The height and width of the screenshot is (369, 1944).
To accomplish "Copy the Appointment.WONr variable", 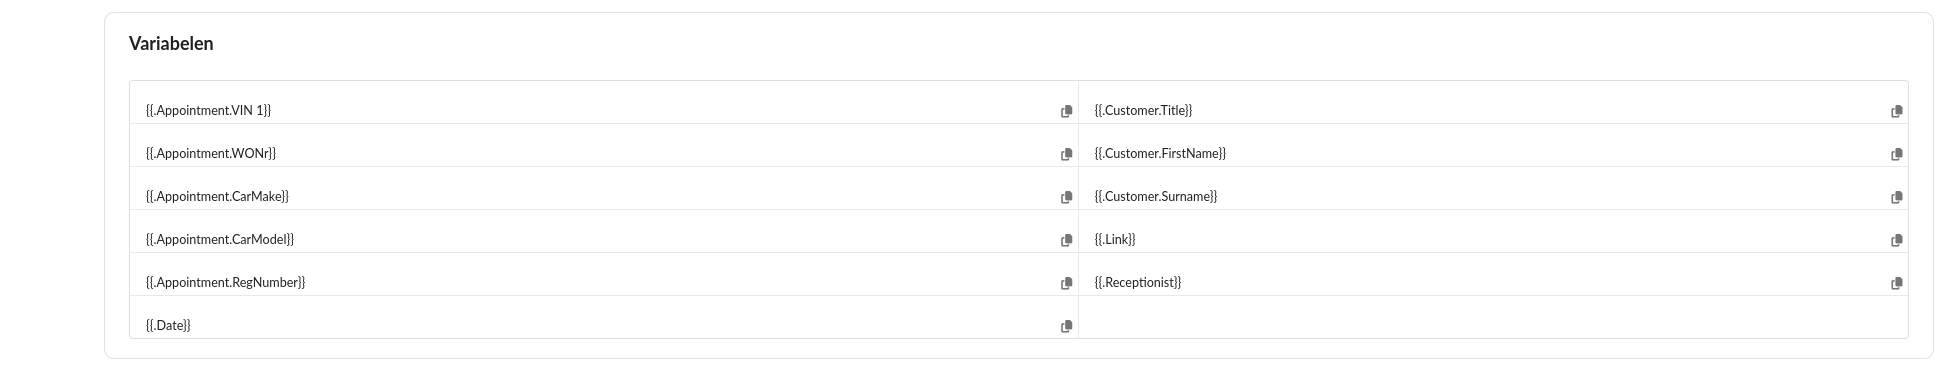I will point(1066,154).
